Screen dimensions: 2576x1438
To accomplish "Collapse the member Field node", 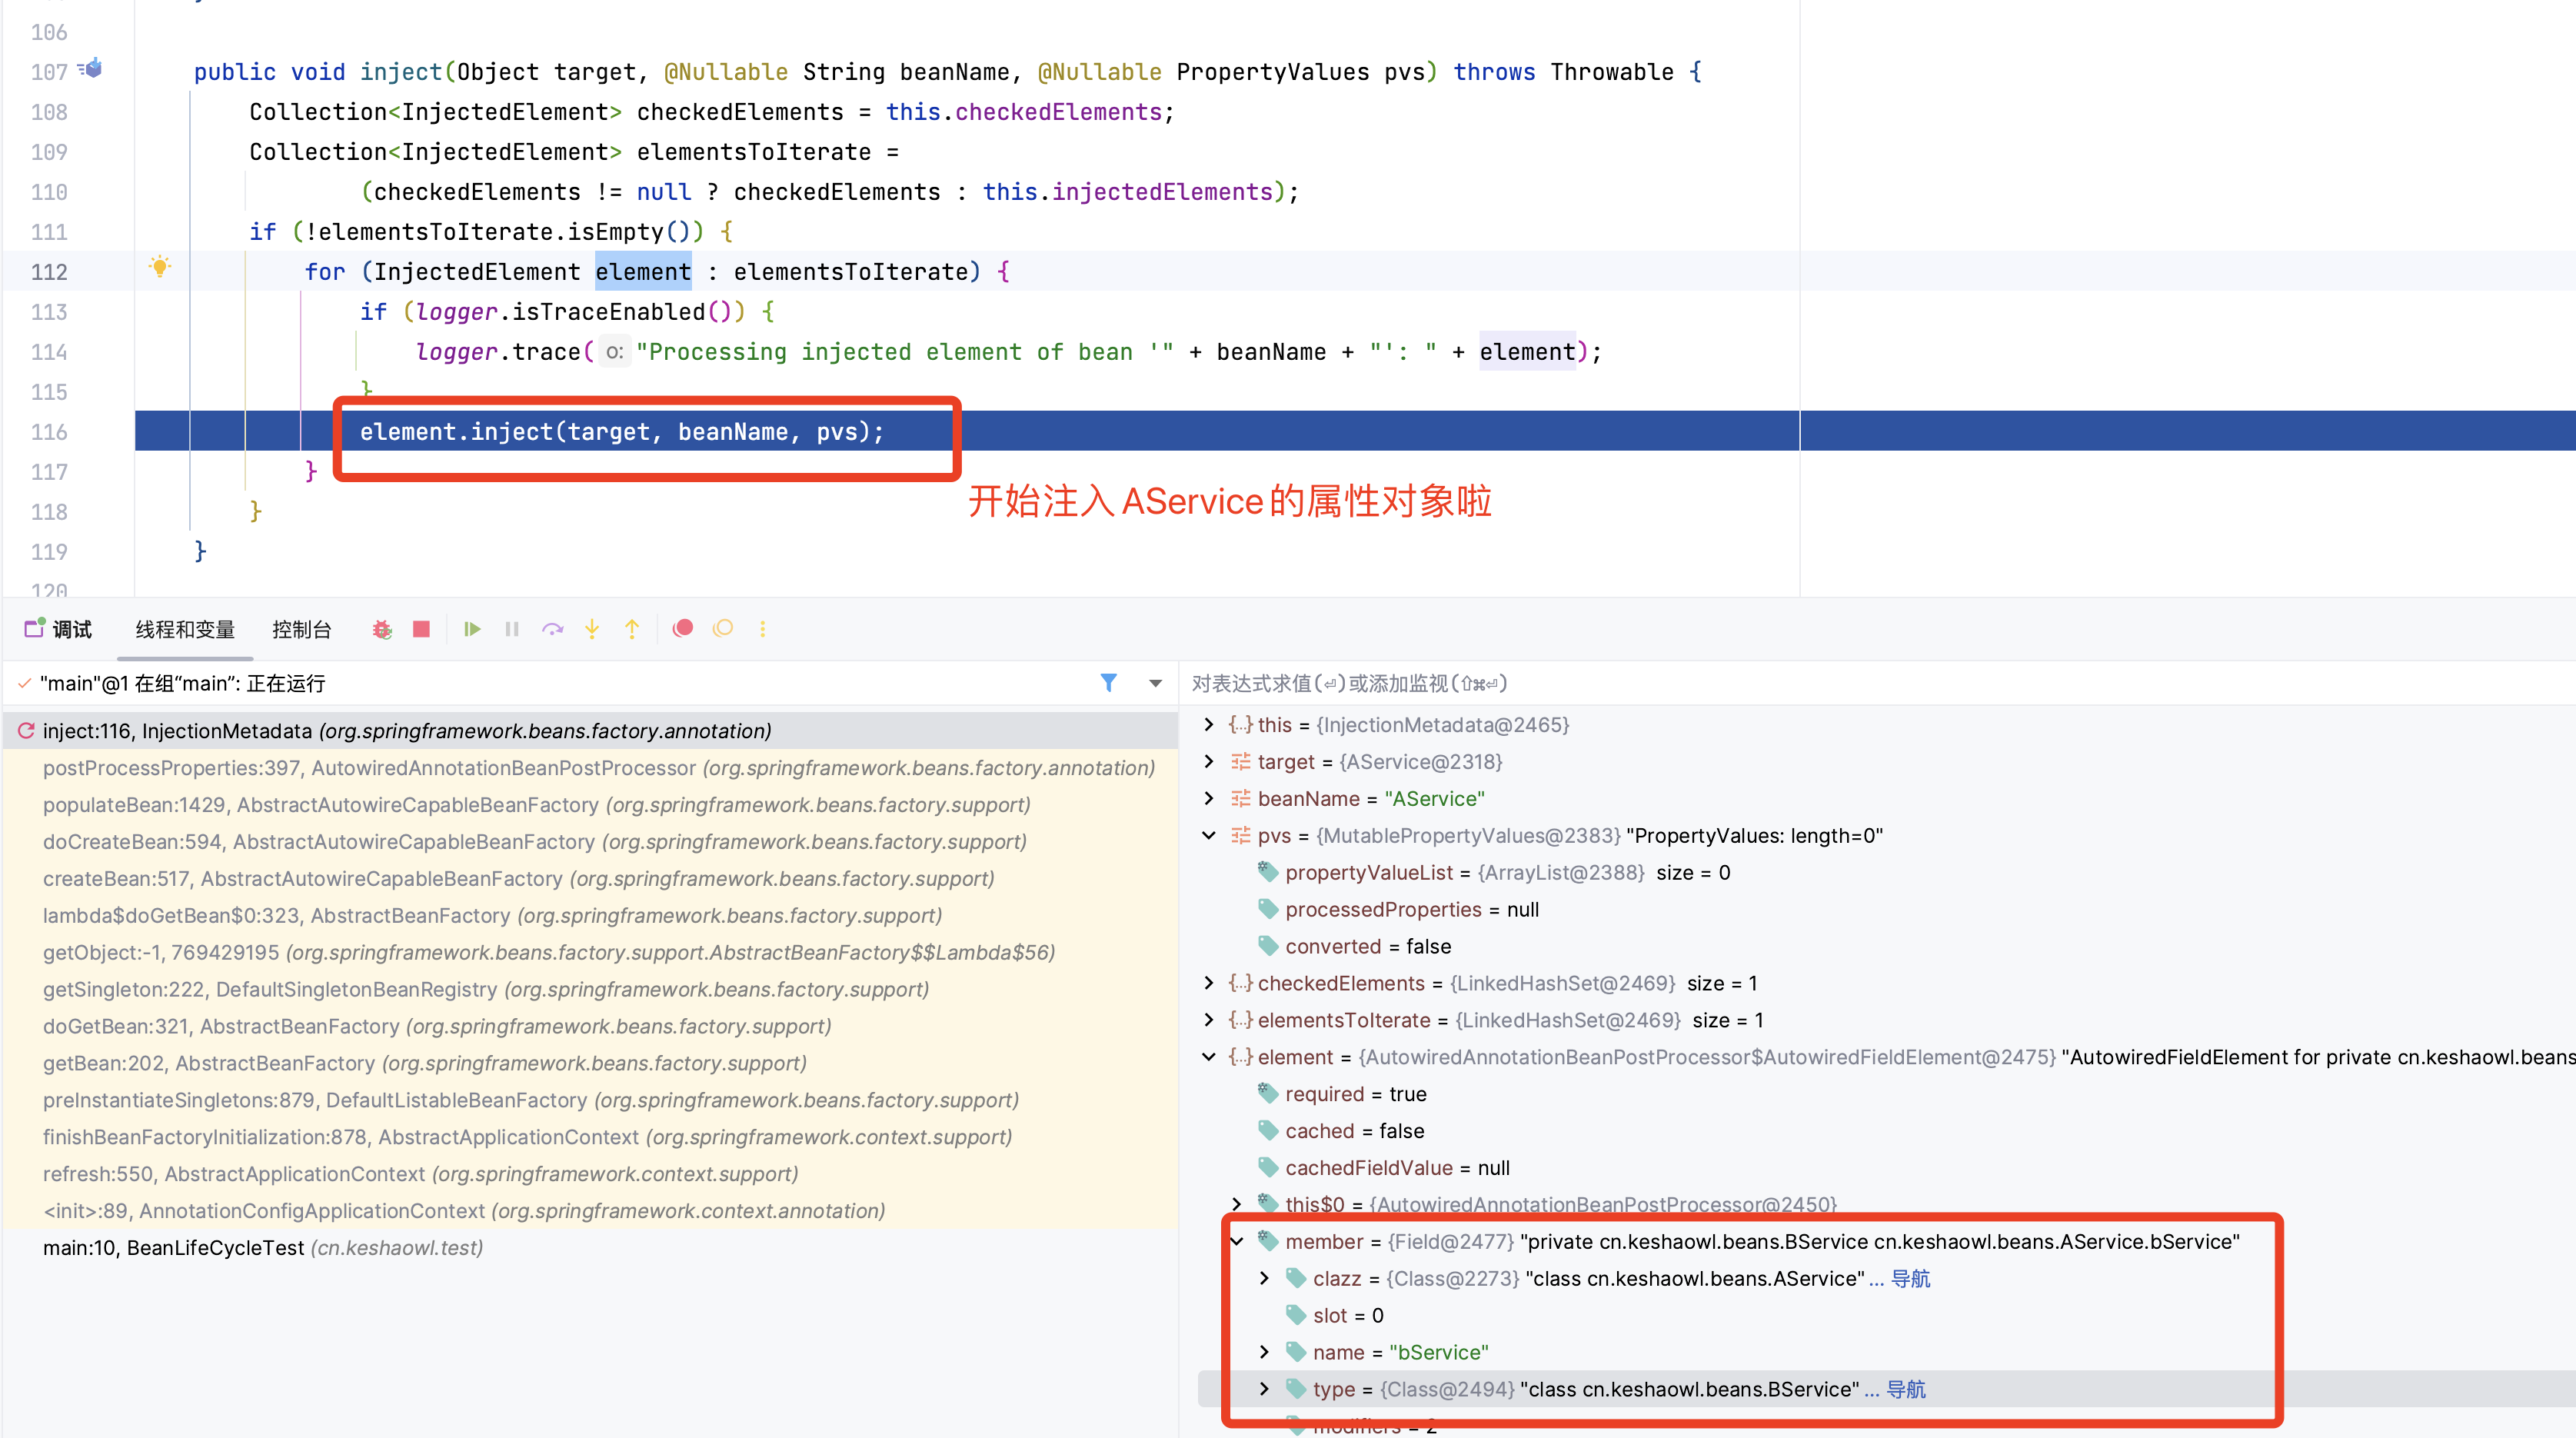I will pos(1236,1241).
